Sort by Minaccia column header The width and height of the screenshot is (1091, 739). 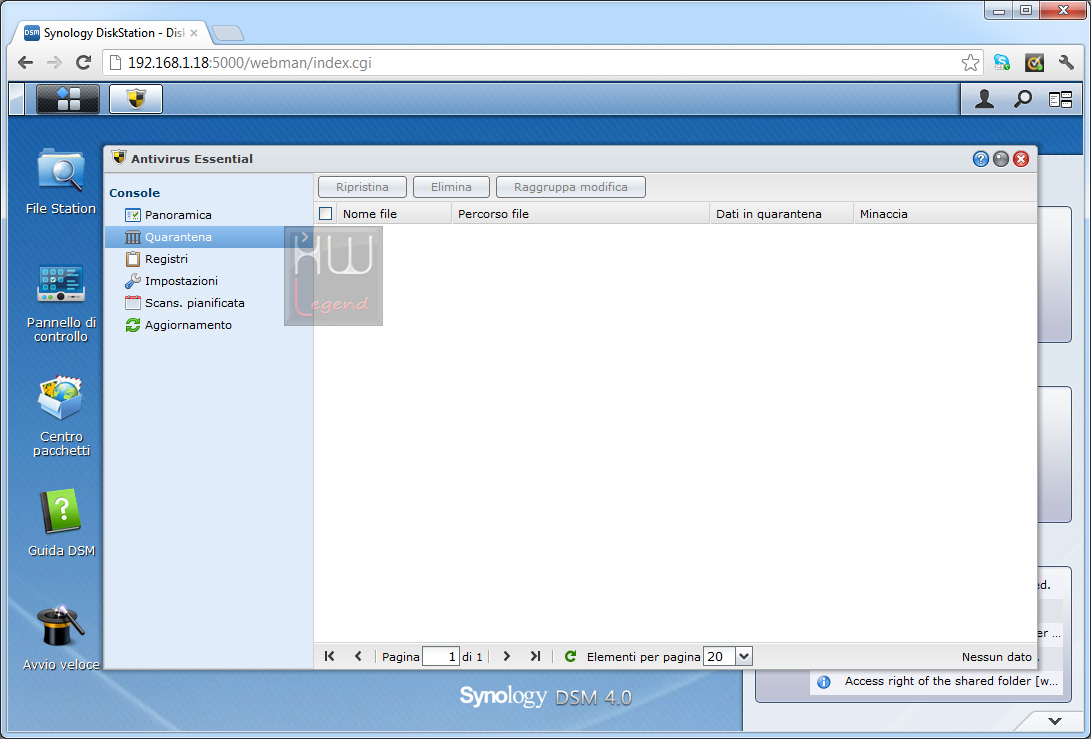(x=945, y=214)
